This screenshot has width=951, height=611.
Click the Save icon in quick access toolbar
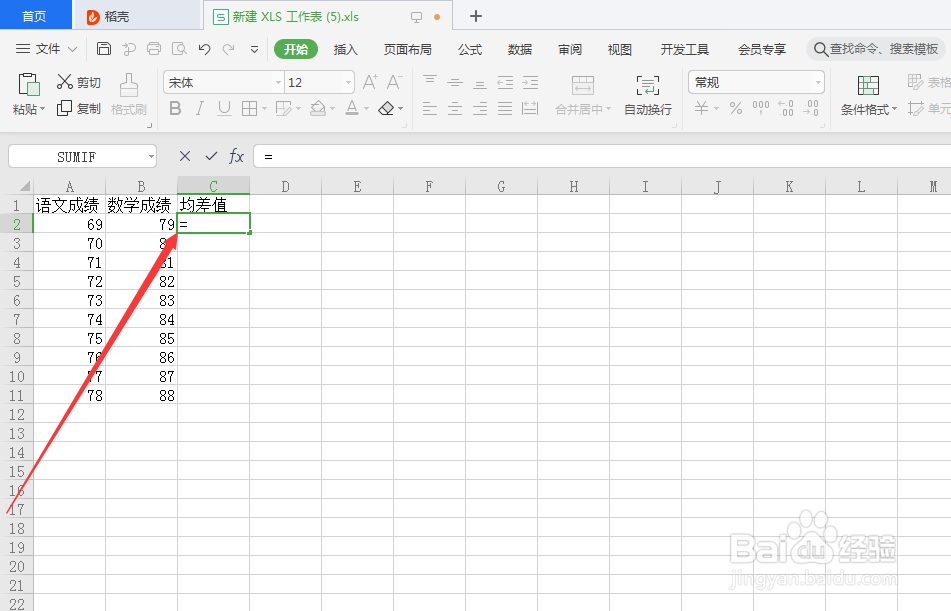tap(104, 49)
